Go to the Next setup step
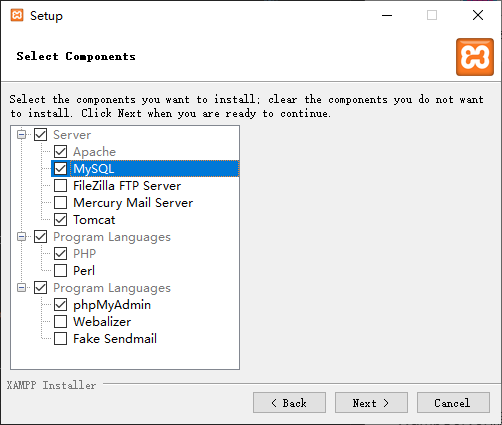502x425 pixels. click(371, 403)
